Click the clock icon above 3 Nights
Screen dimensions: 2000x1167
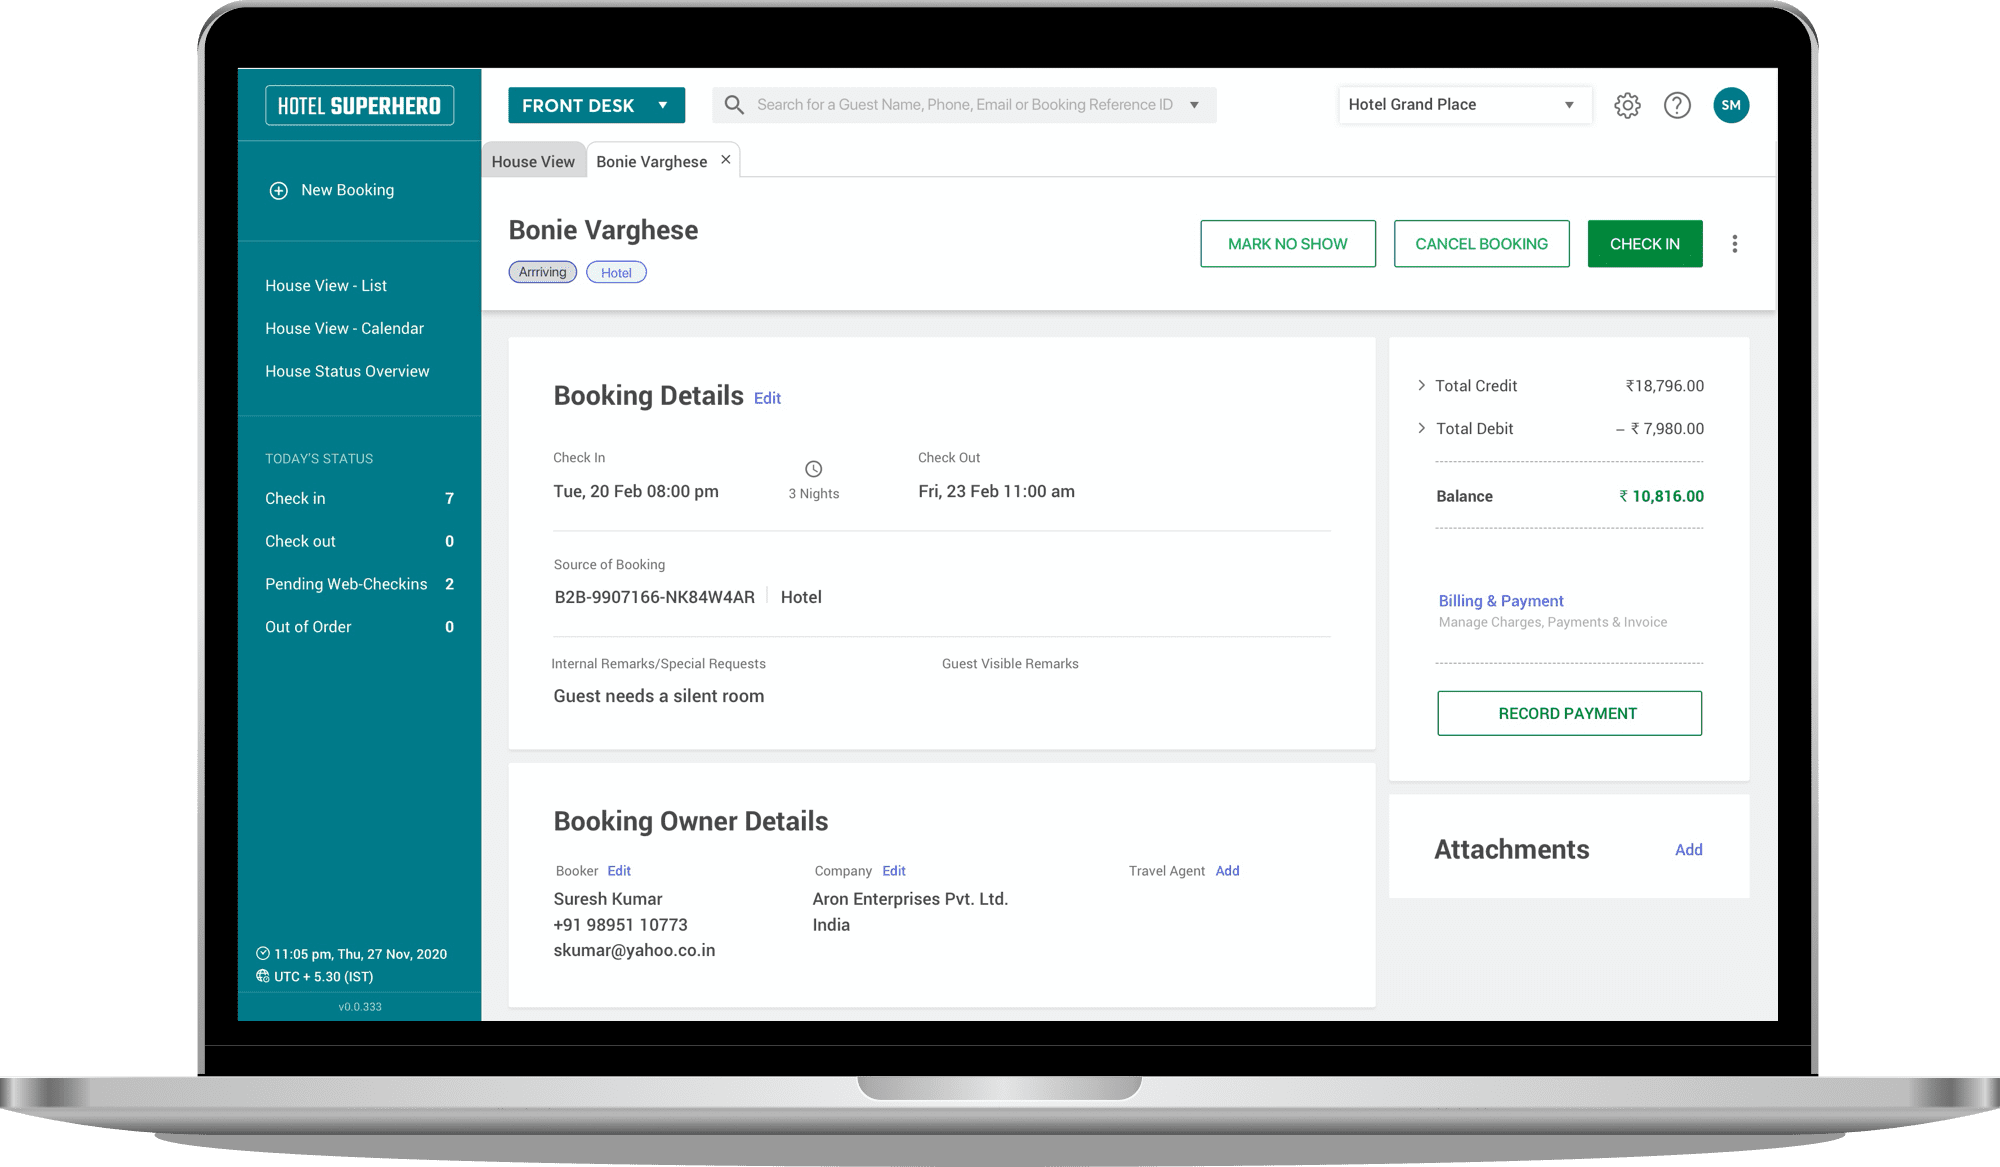tap(813, 469)
